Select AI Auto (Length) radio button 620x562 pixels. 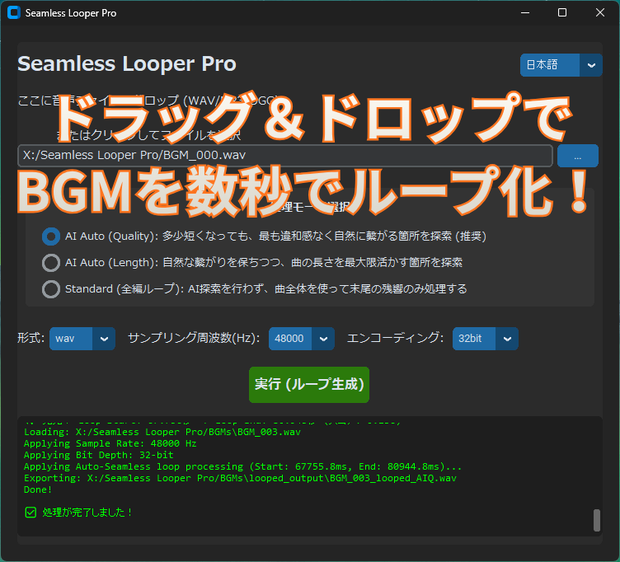[51, 263]
